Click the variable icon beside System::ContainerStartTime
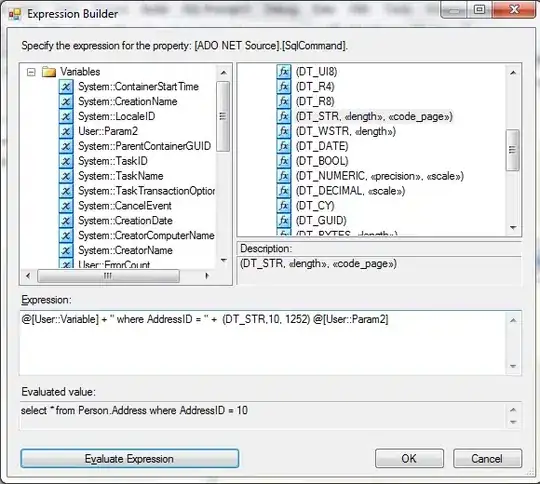Screen dimensions: 540x484 [x=66, y=86]
